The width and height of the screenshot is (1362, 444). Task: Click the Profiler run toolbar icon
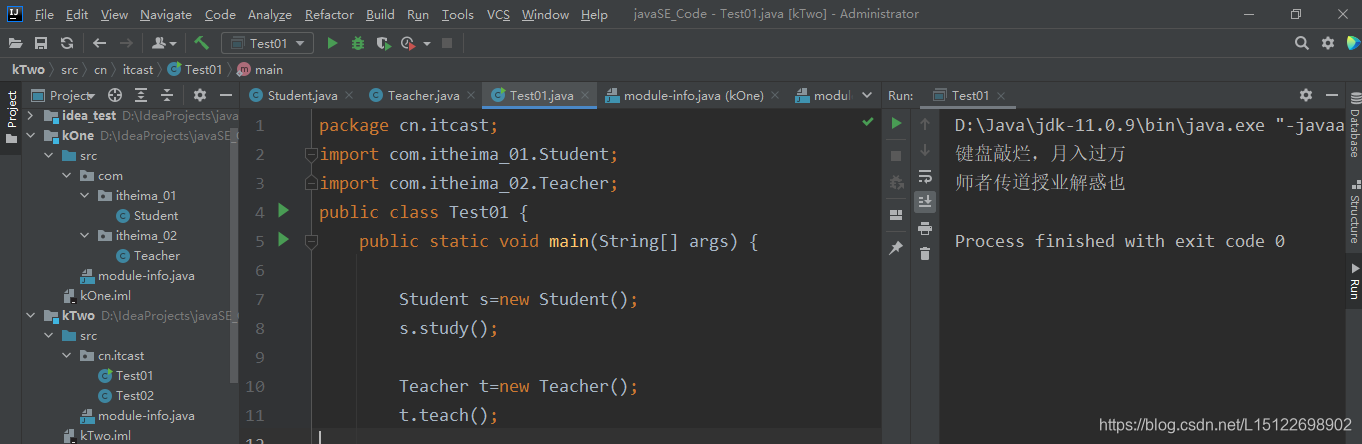[x=408, y=43]
